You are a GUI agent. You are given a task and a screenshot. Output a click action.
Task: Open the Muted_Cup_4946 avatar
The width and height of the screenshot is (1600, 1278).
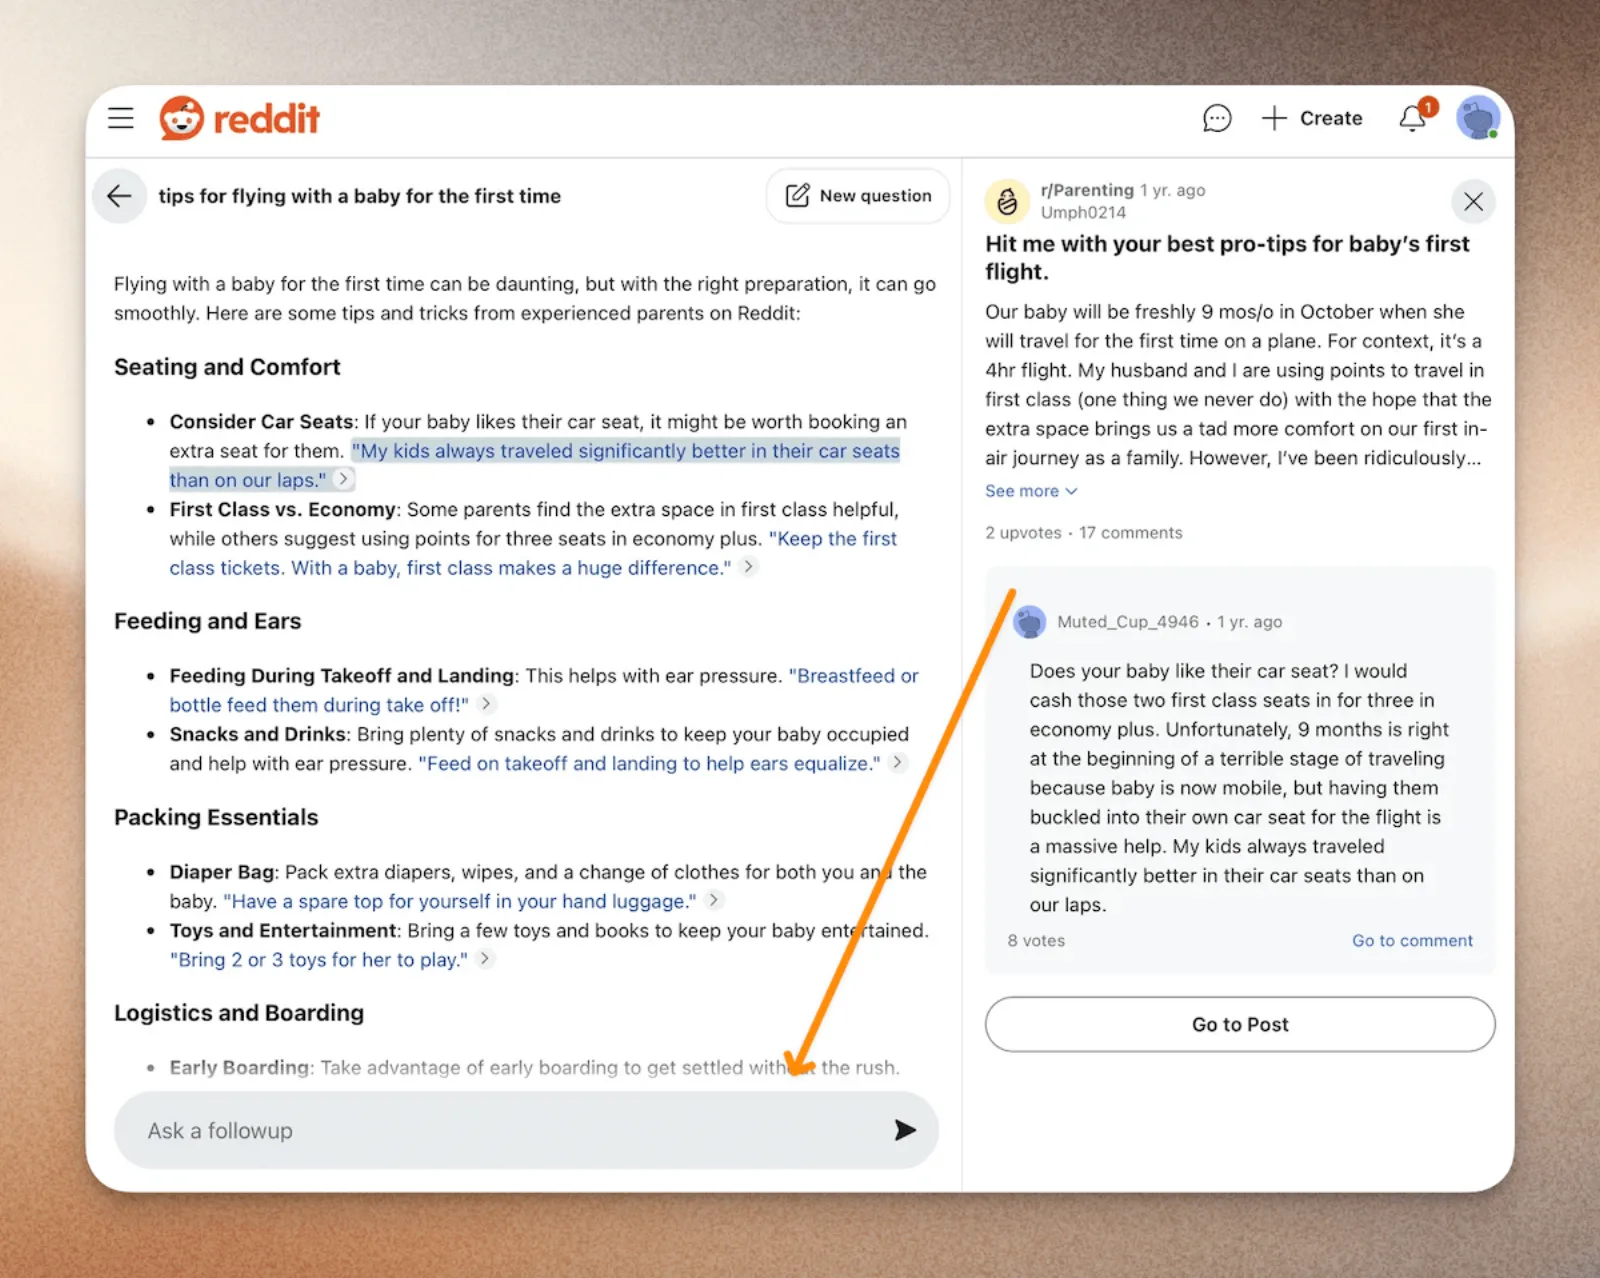point(1029,622)
